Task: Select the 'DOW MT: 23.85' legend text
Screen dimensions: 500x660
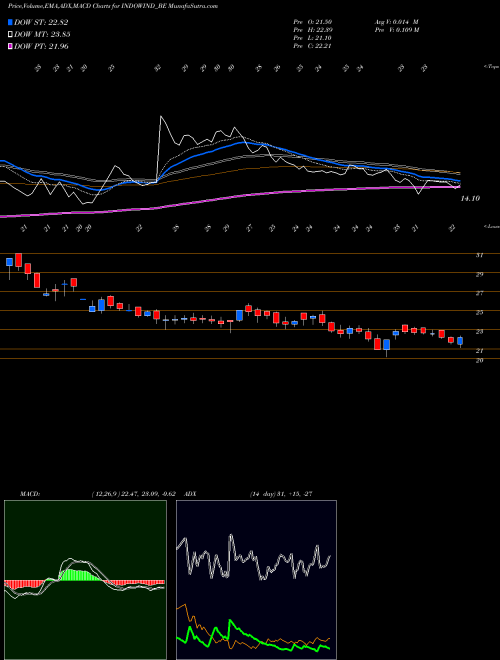Action: click(x=42, y=35)
